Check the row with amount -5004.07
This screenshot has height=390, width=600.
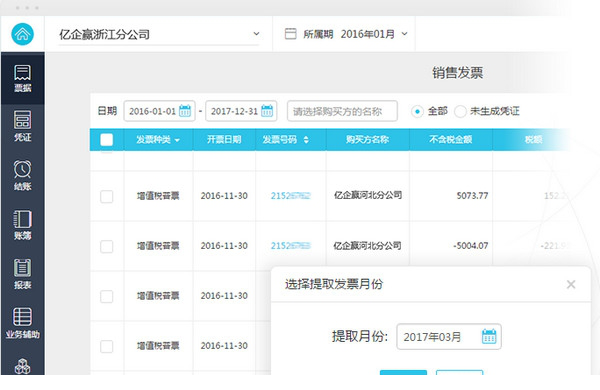click(x=106, y=246)
